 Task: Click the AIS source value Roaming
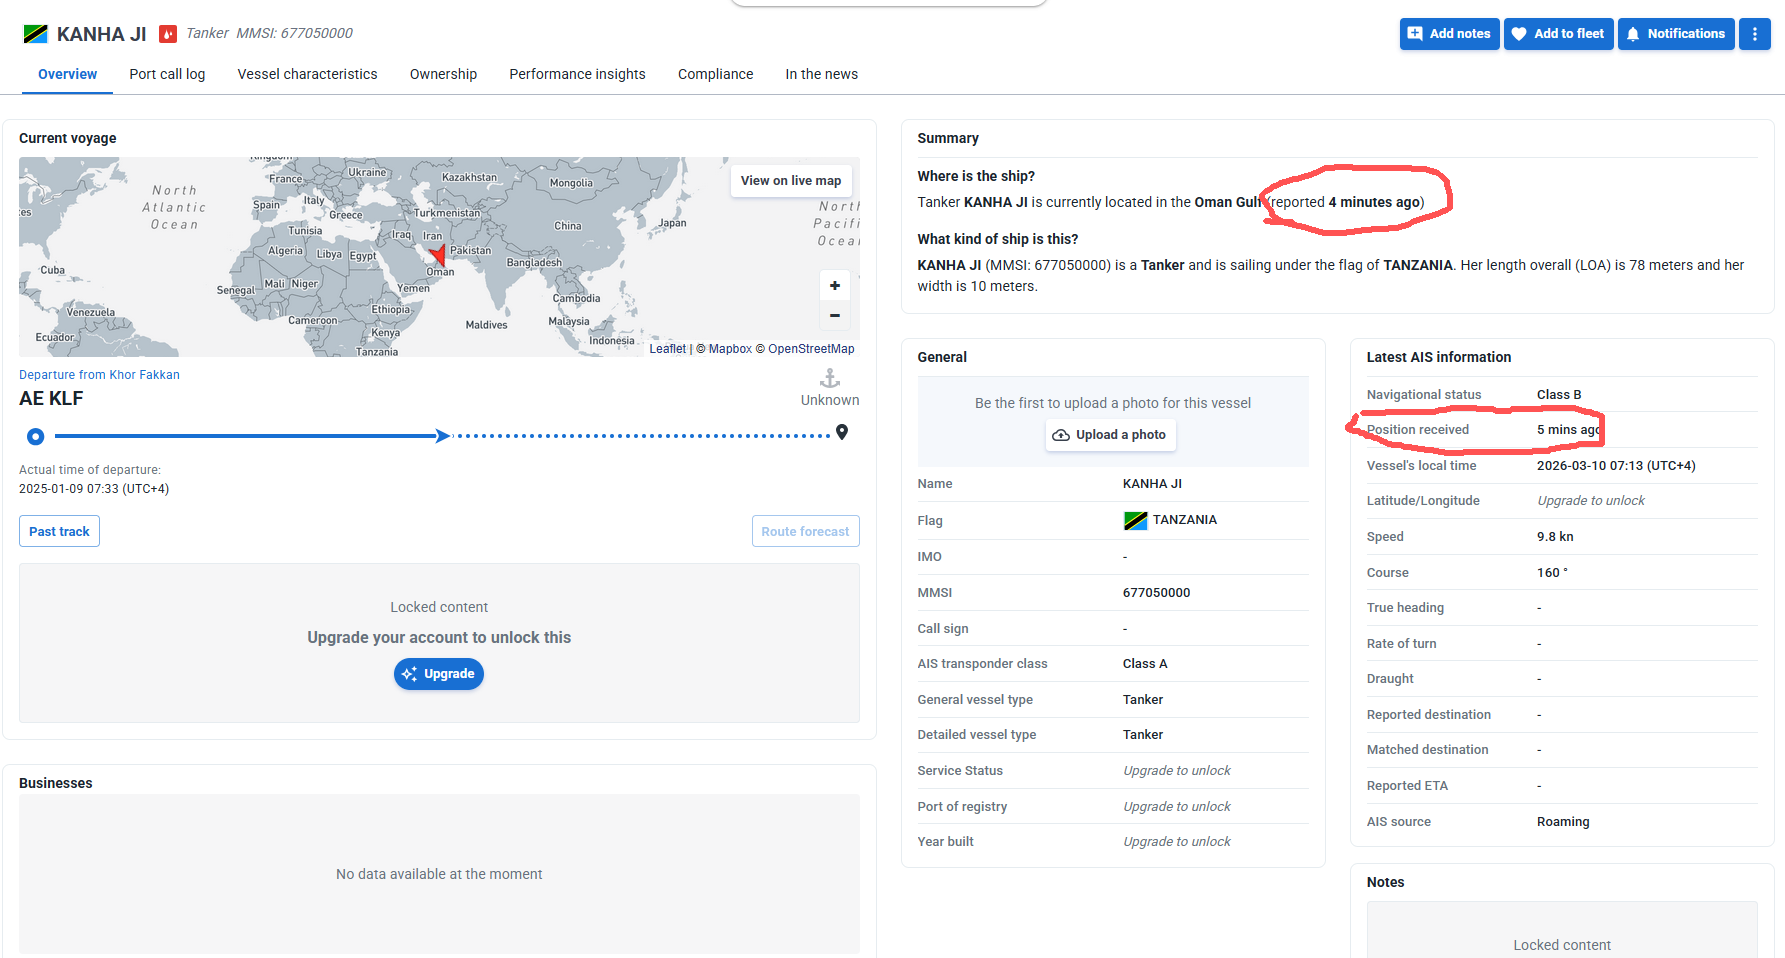point(1563,822)
